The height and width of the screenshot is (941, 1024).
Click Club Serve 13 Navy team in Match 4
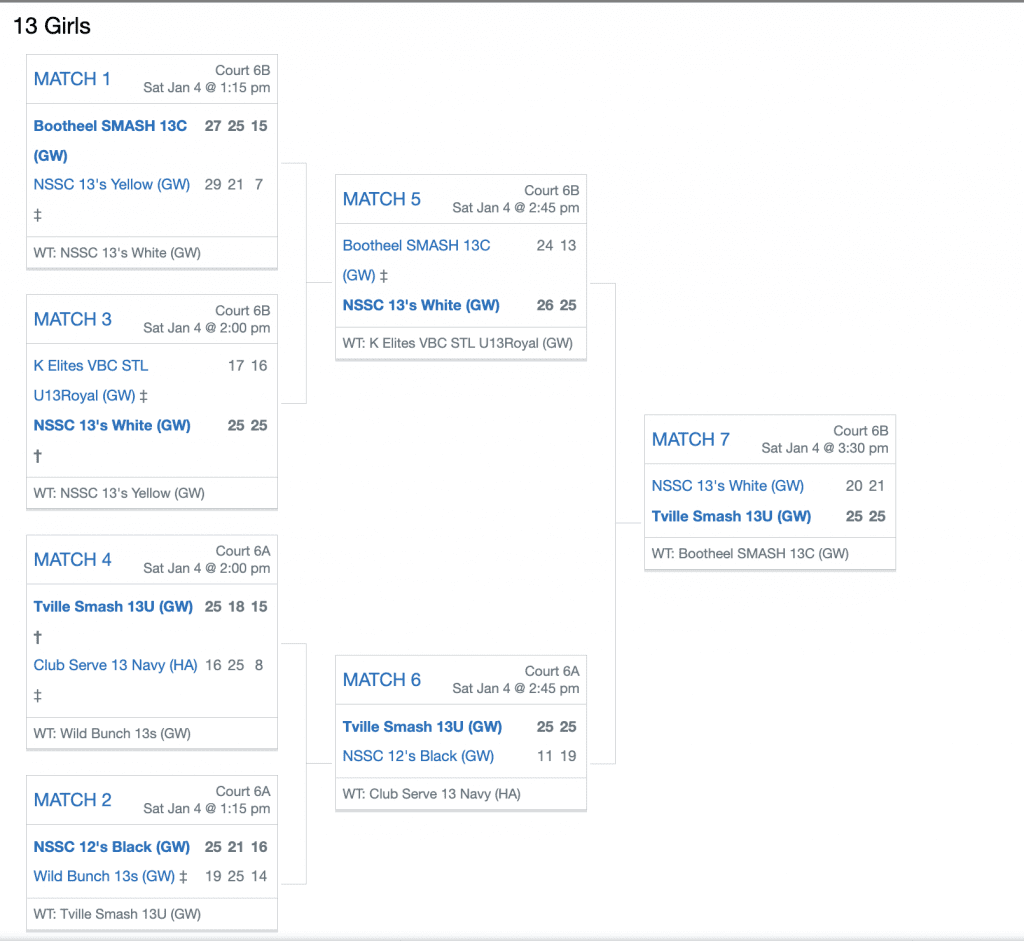(116, 665)
